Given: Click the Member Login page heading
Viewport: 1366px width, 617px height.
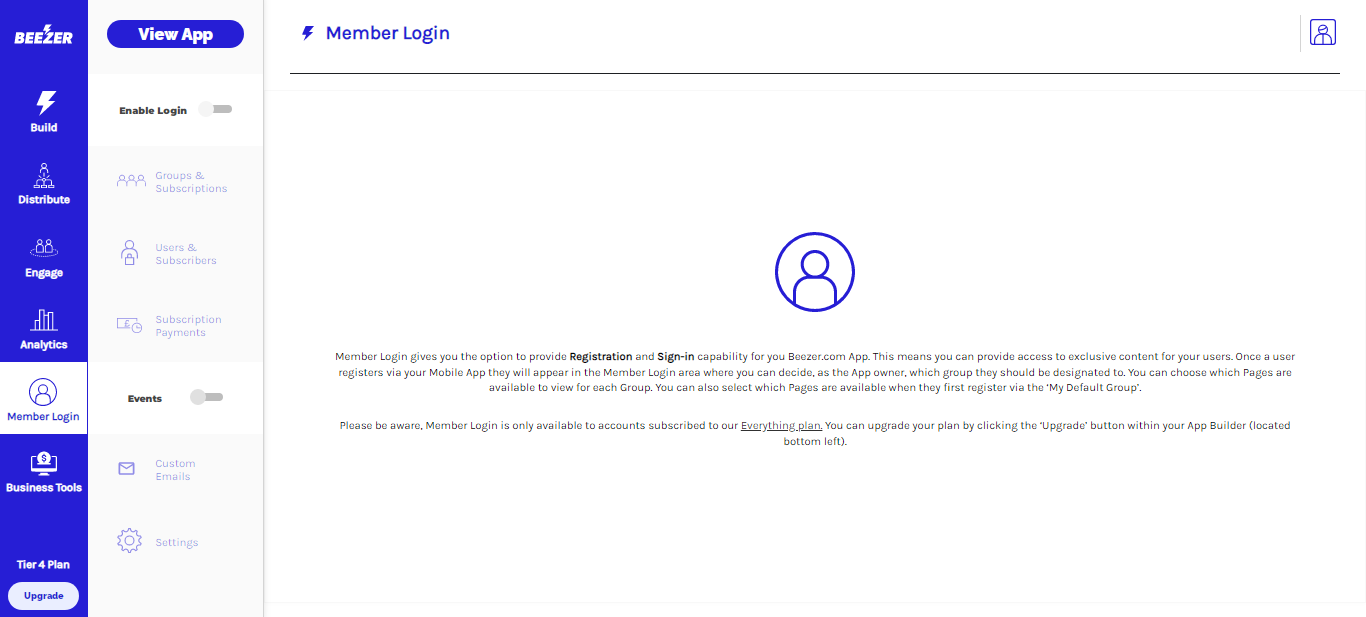Looking at the screenshot, I should coord(387,33).
